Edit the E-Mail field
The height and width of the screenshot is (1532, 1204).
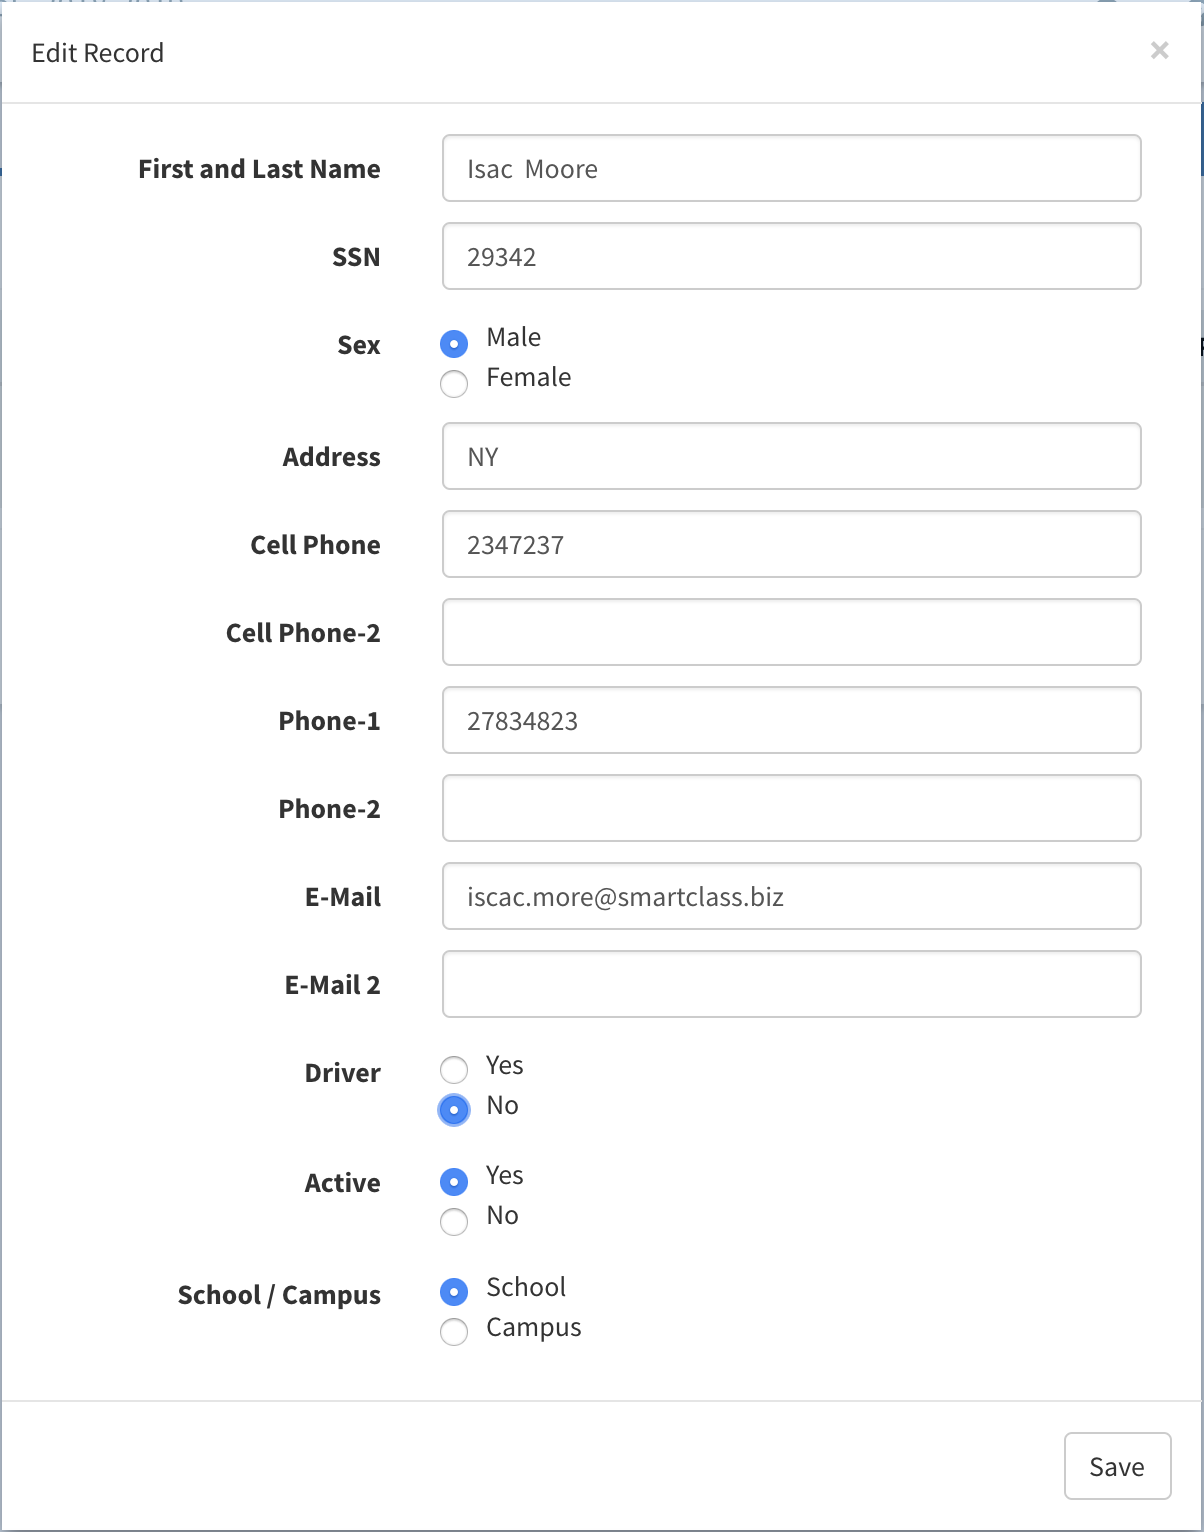click(792, 896)
